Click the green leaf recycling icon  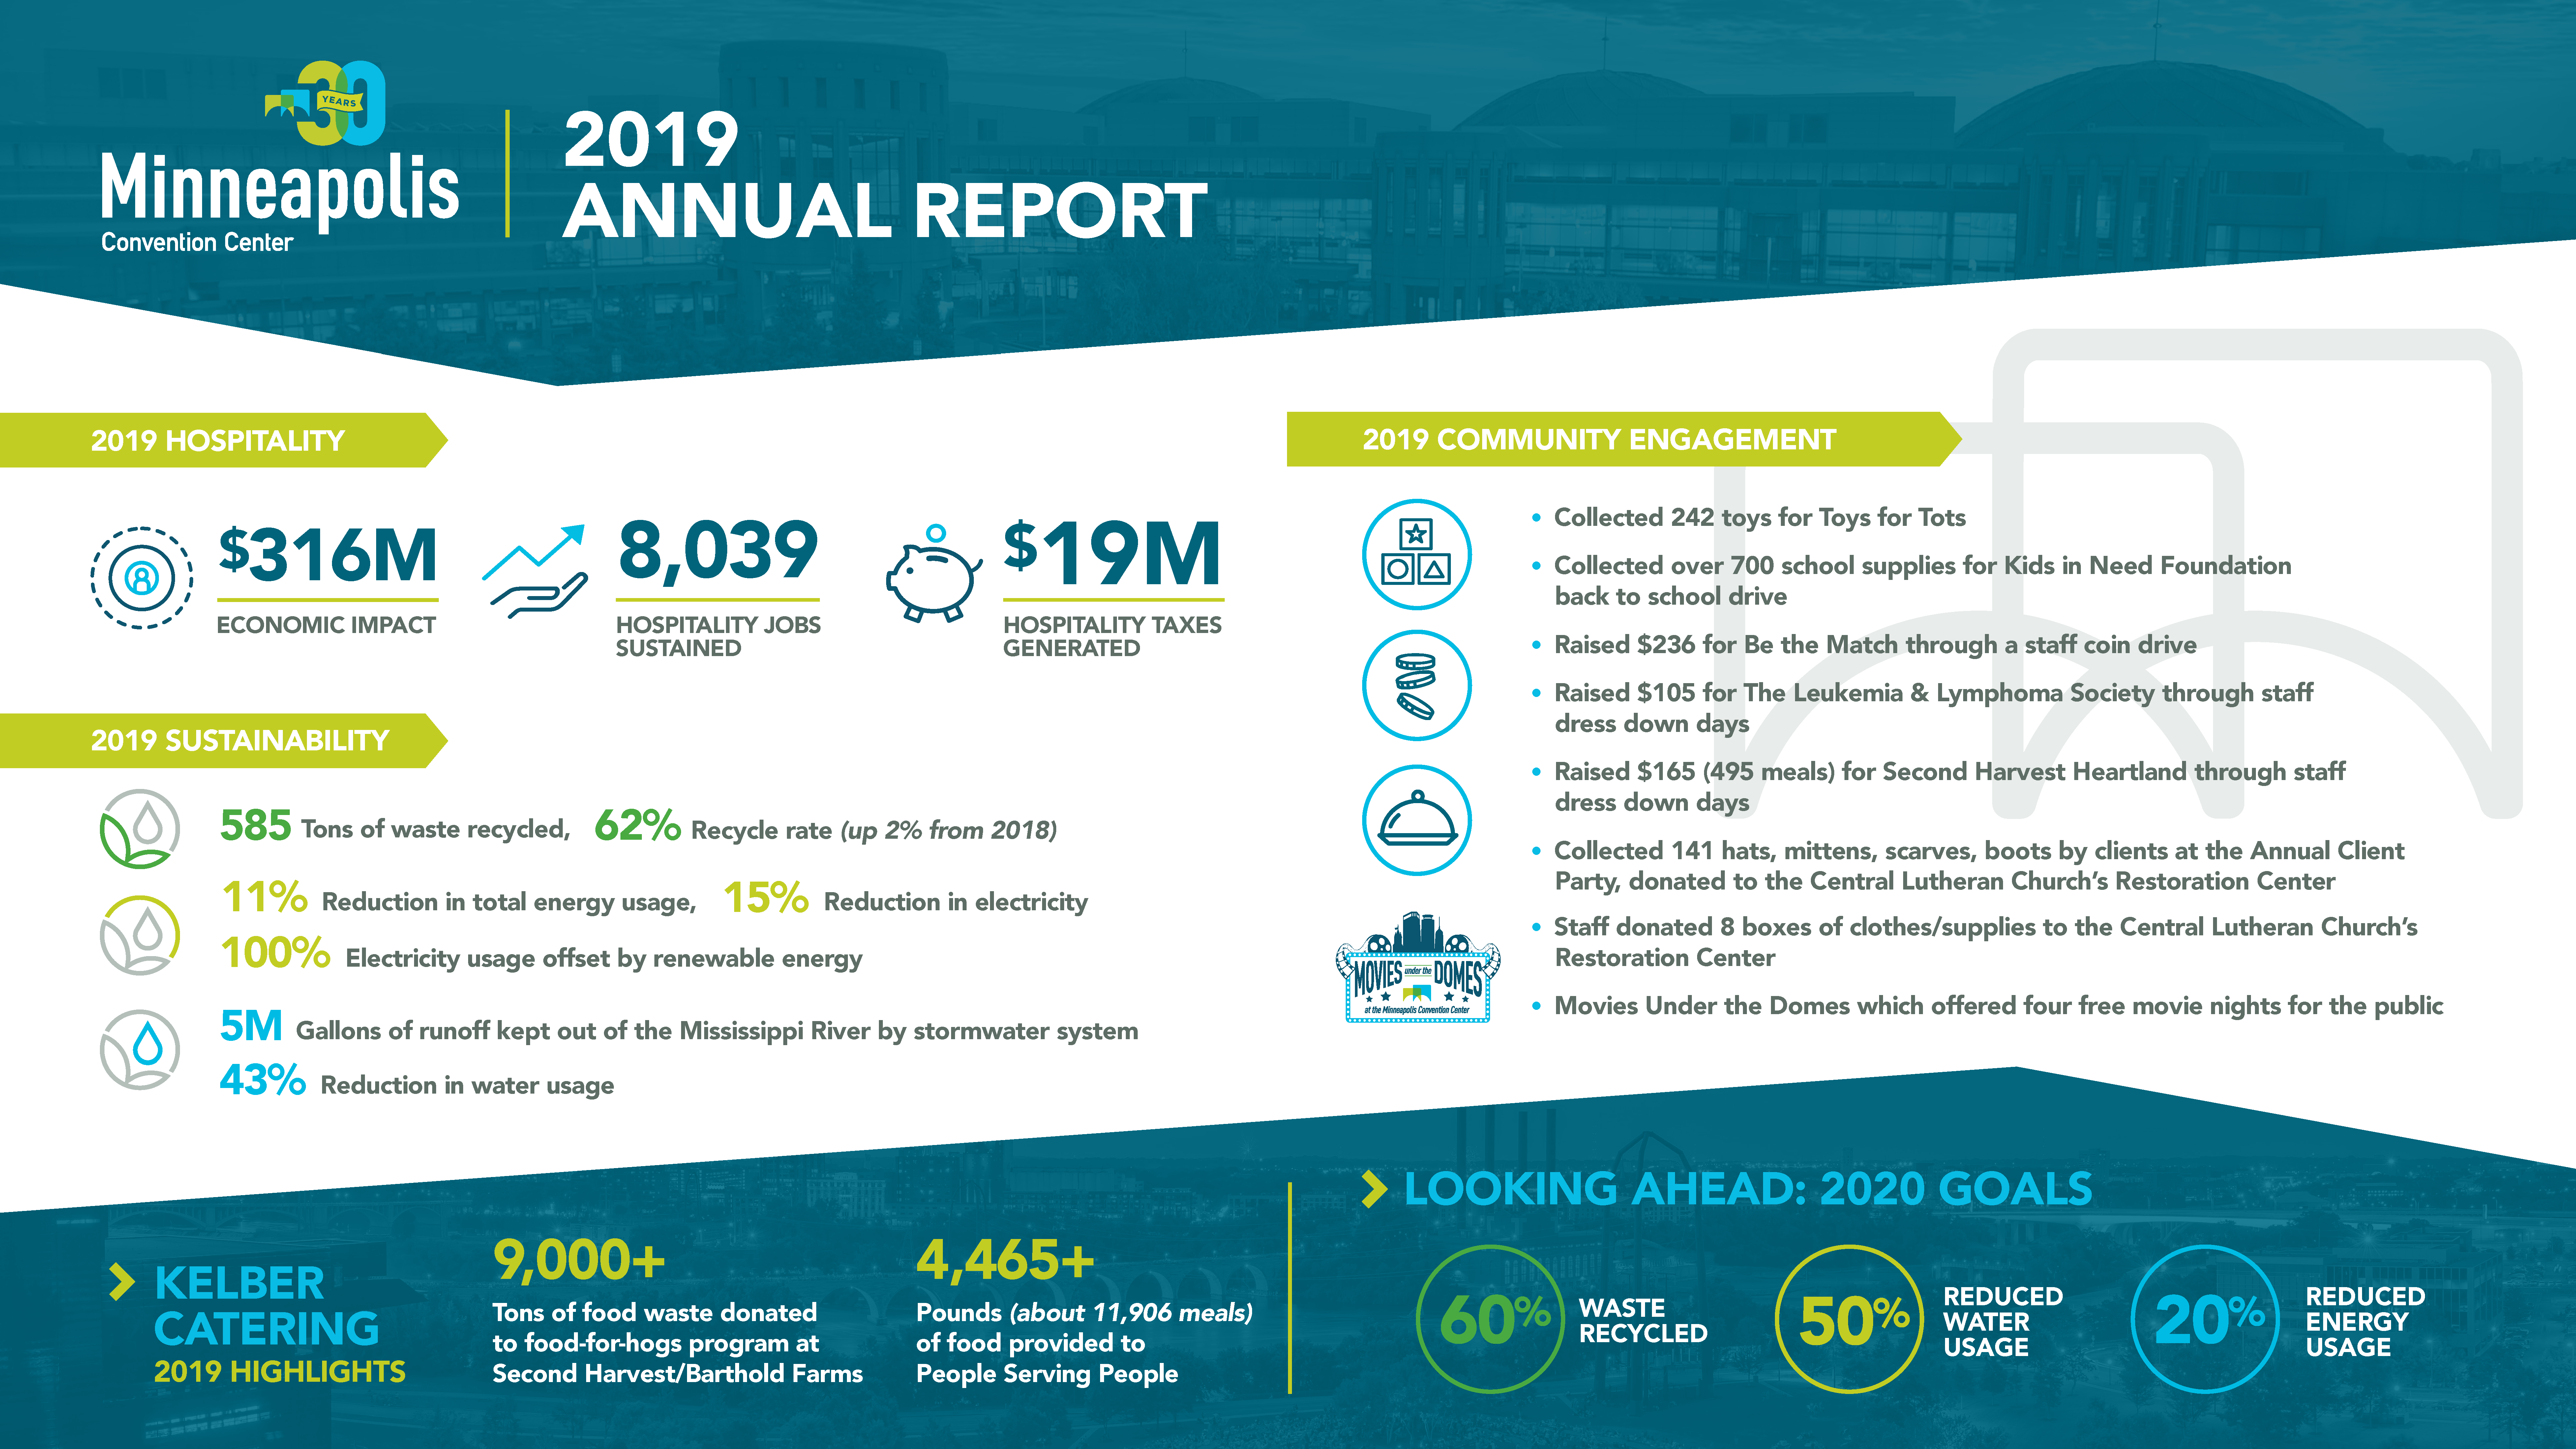(140, 829)
